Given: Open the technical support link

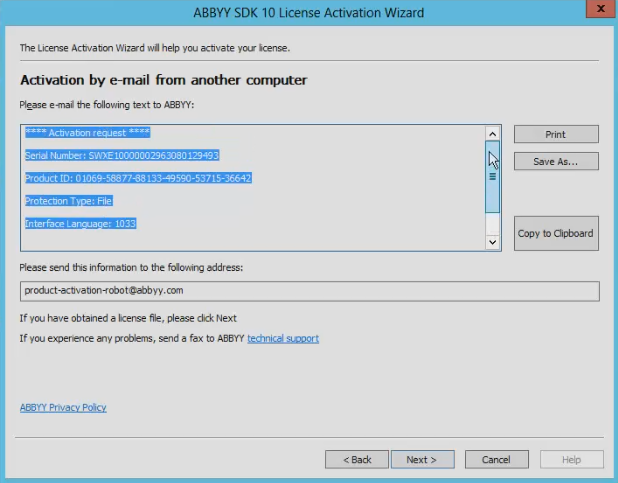Looking at the screenshot, I should (x=283, y=339).
